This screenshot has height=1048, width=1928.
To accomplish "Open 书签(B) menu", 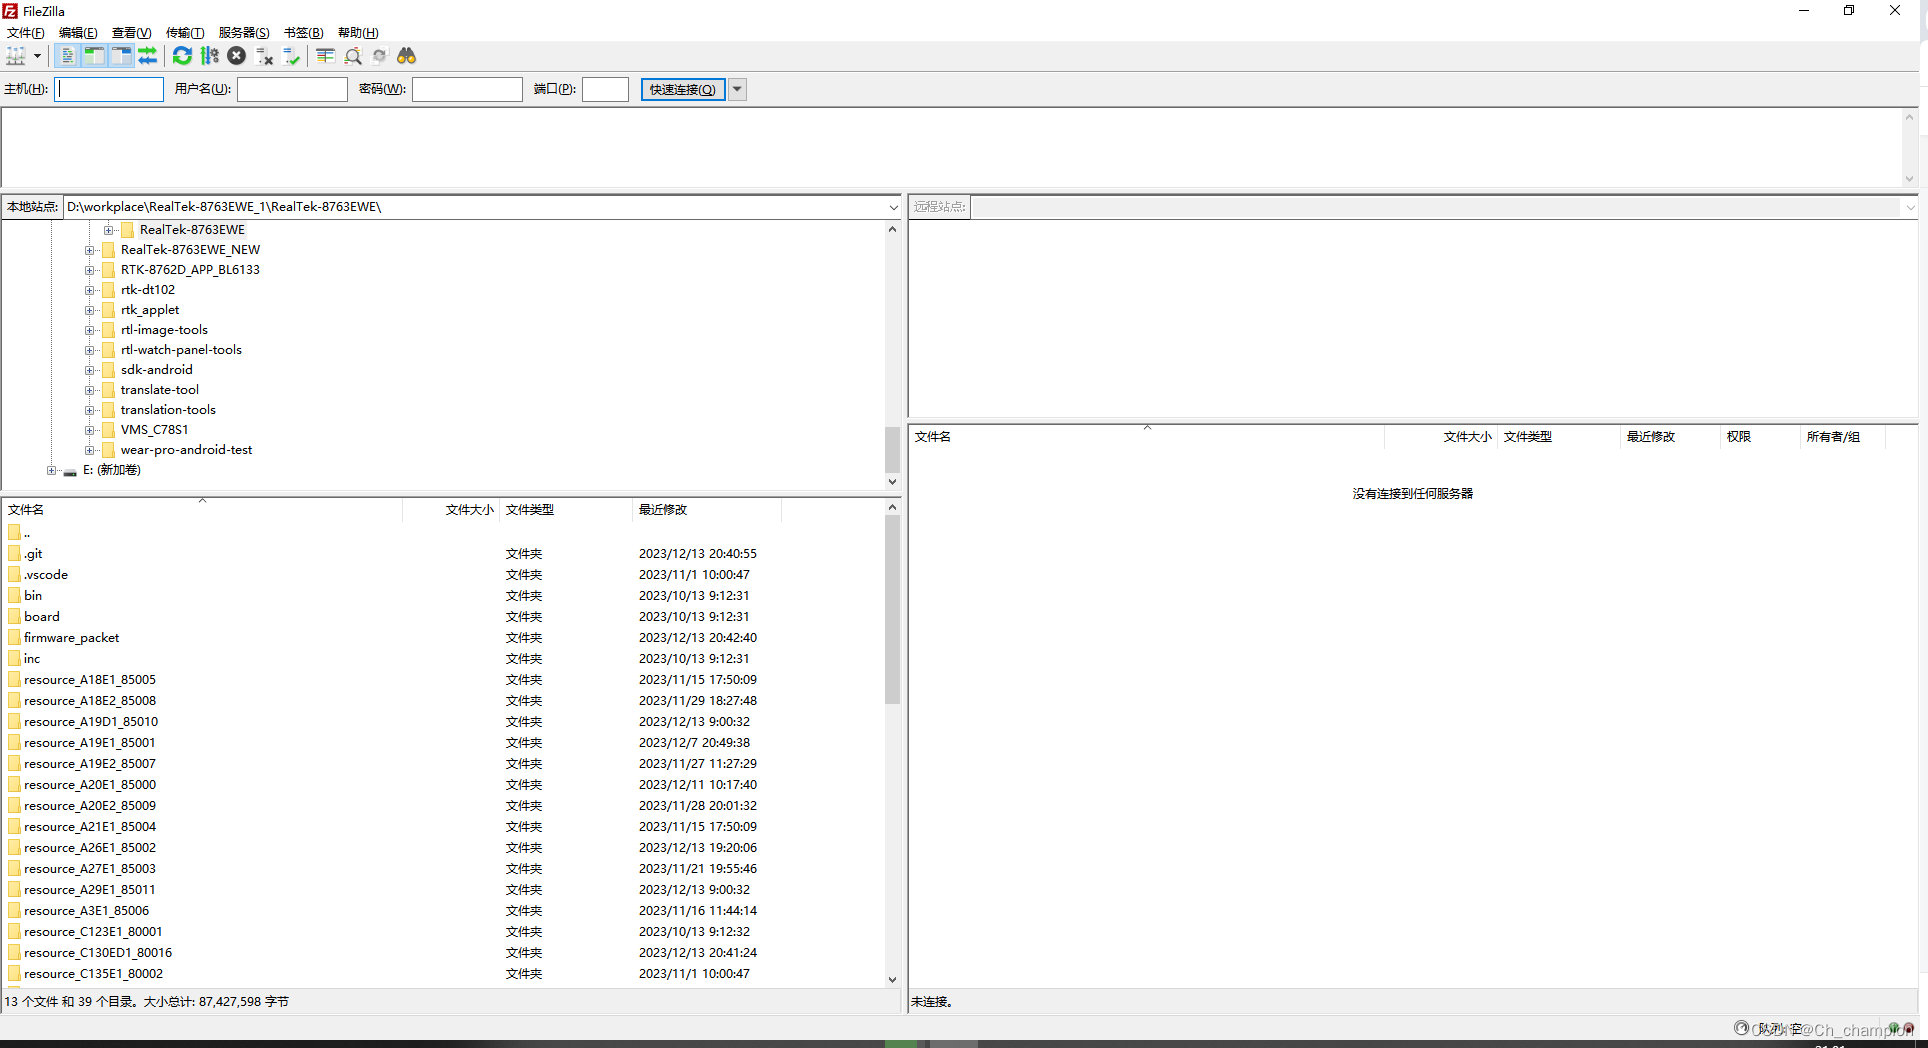I will [304, 33].
